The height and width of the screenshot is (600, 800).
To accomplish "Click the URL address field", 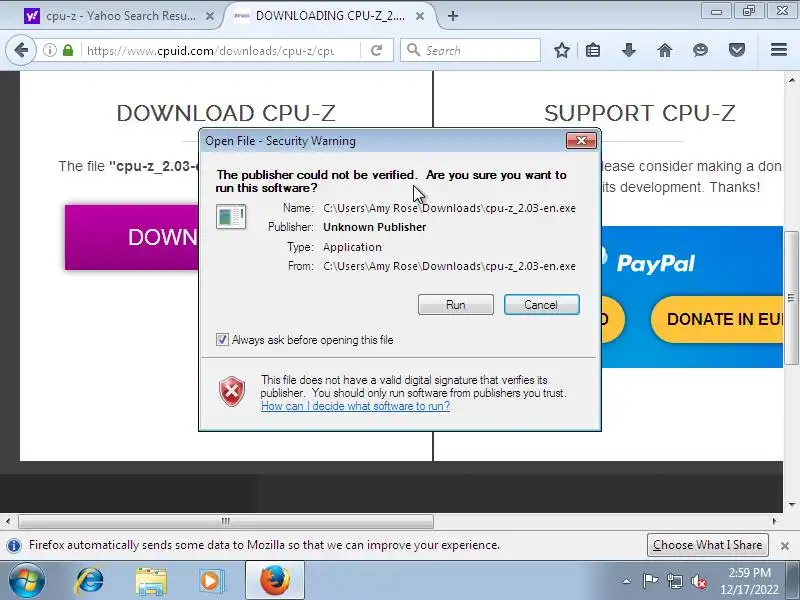I will 211,51.
